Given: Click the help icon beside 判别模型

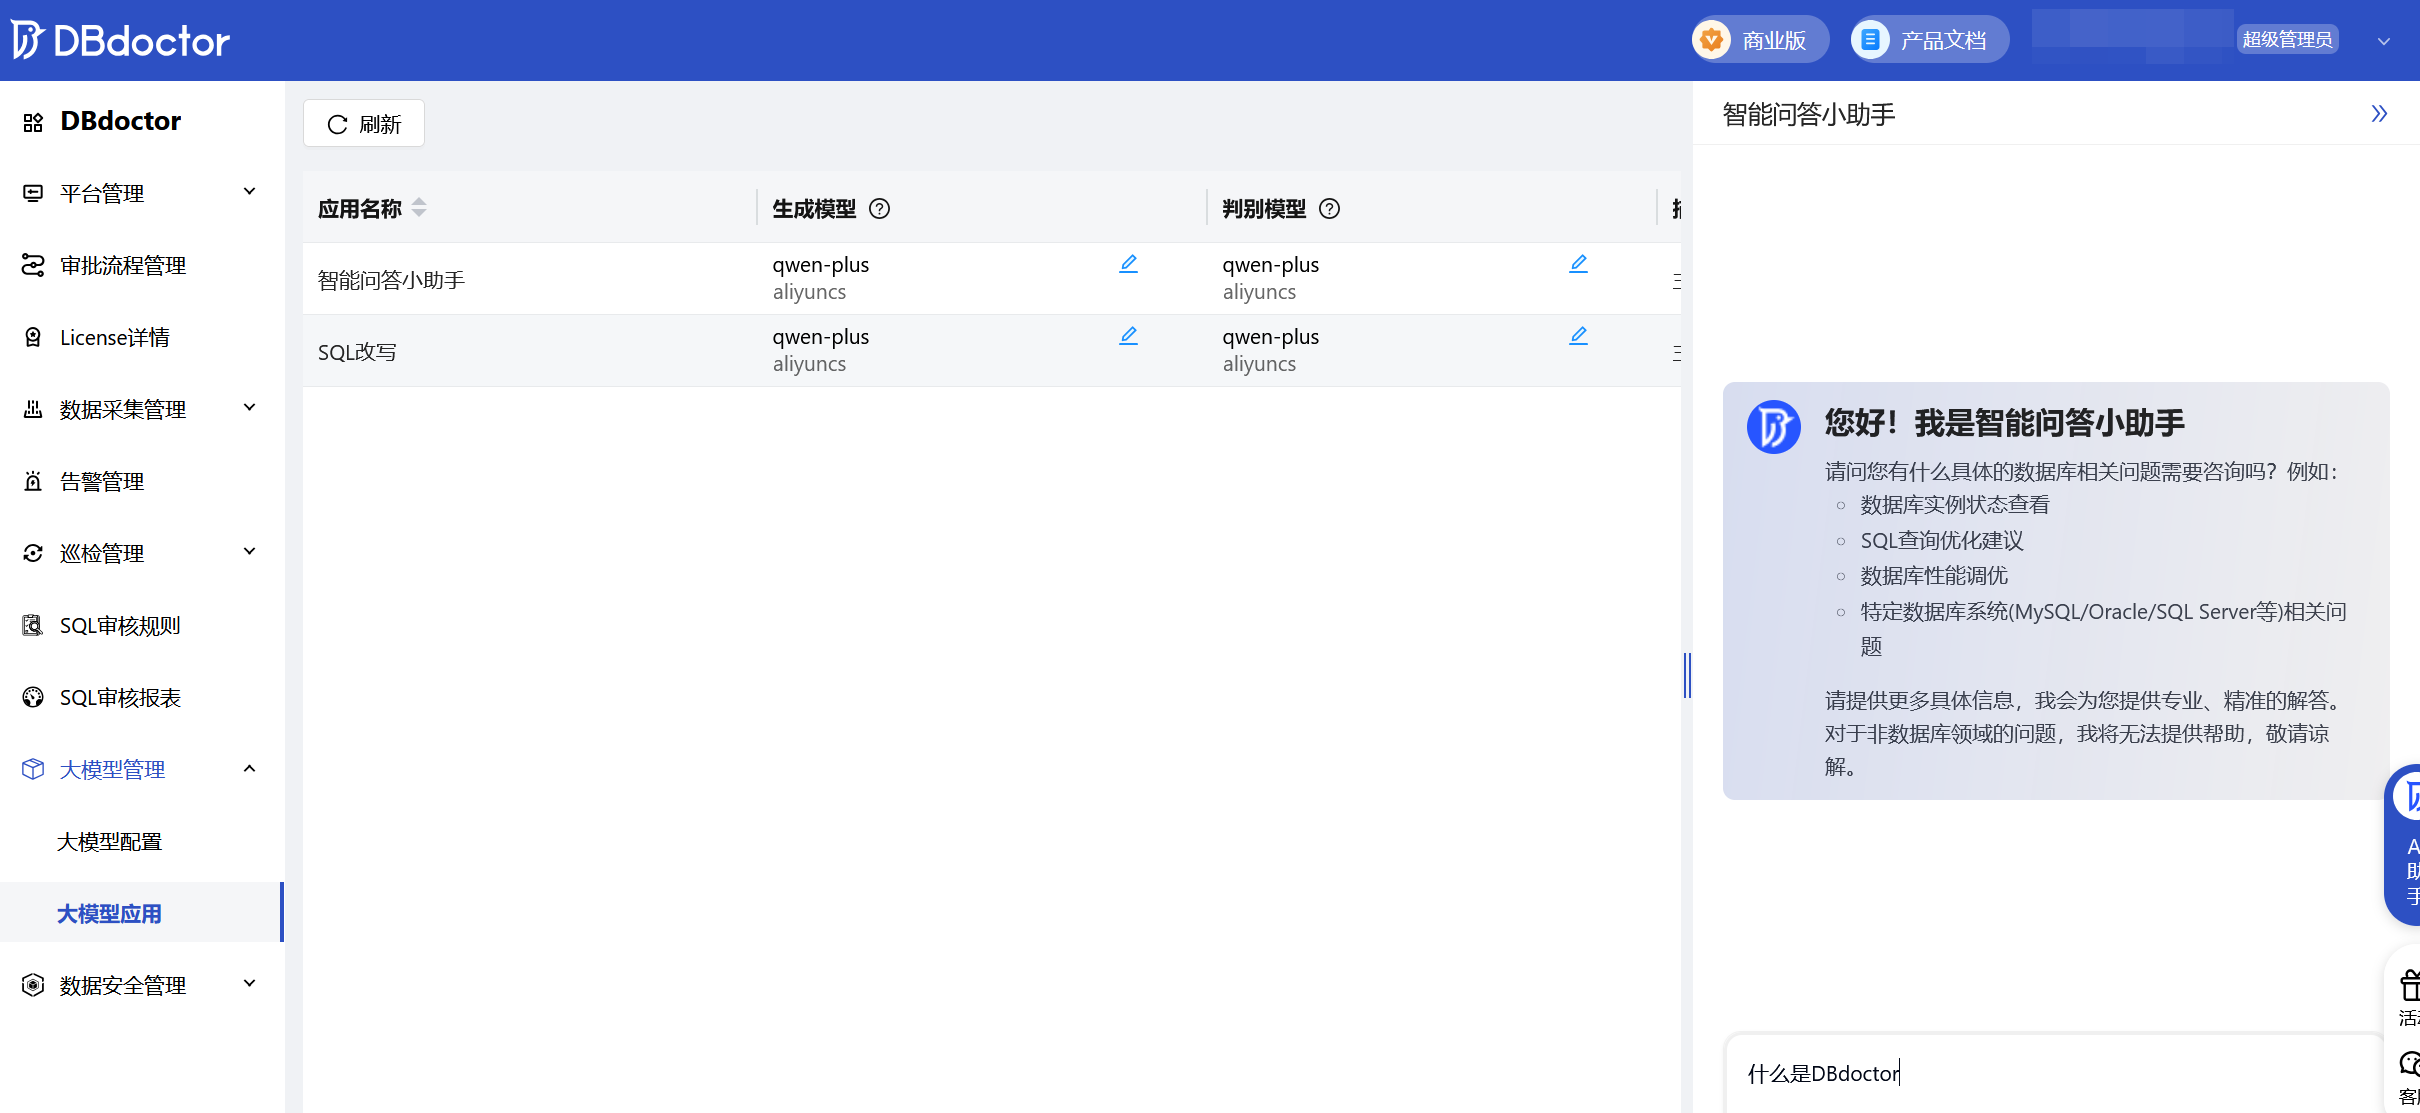Looking at the screenshot, I should [1329, 209].
